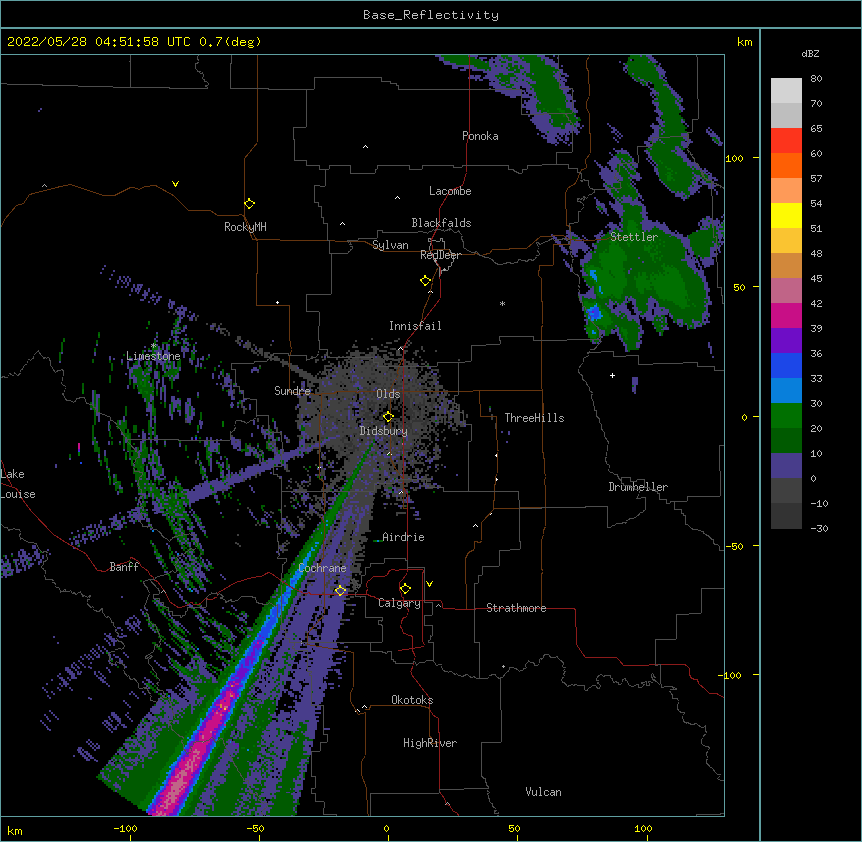This screenshot has width=862, height=842.
Task: Click the Olds town label
Action: (388, 394)
